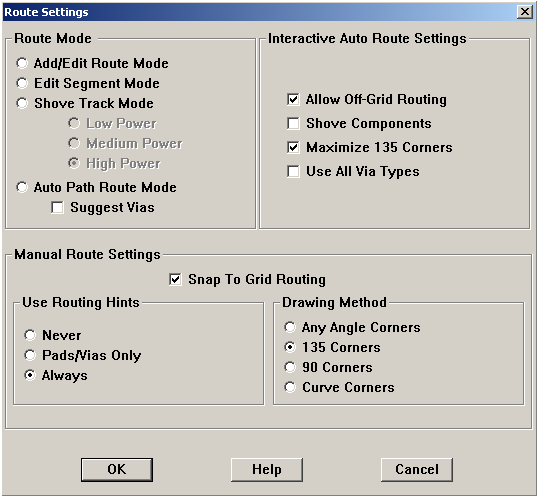Cancel the Route Settings dialog
540x498 pixels.
click(x=417, y=469)
